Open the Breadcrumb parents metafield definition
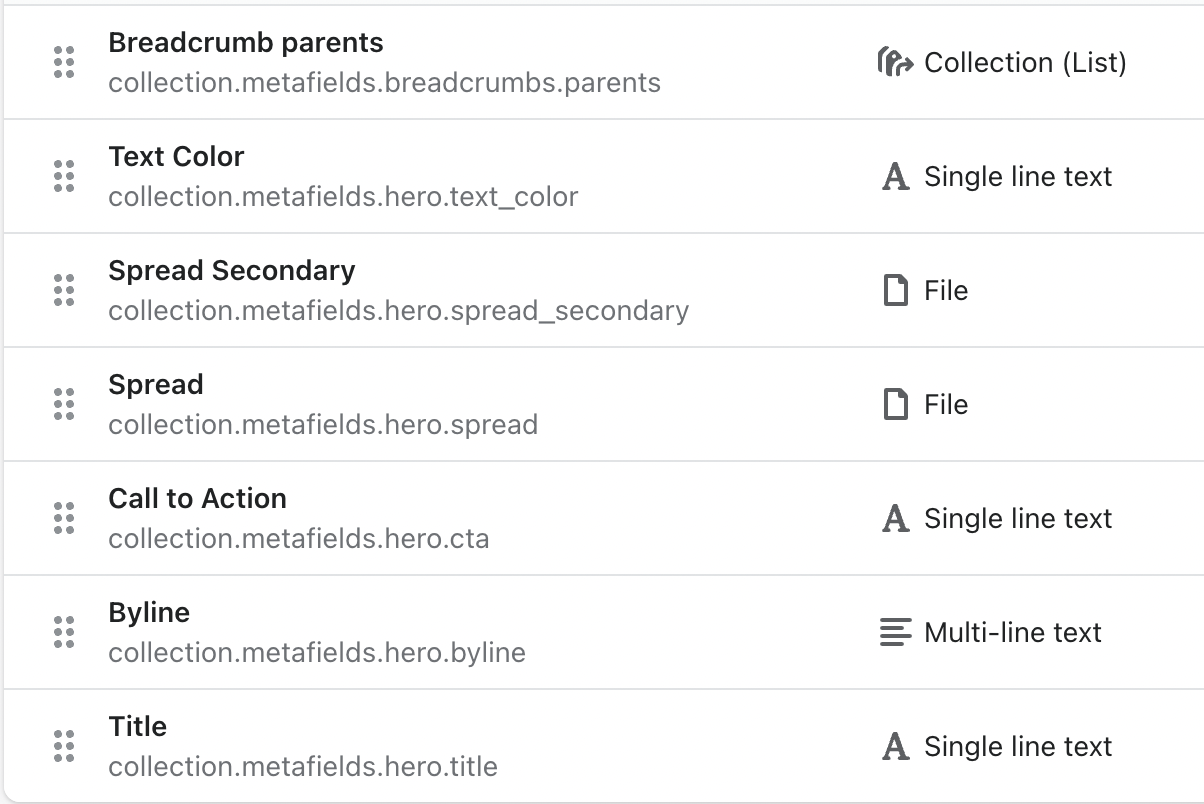 pyautogui.click(x=245, y=43)
